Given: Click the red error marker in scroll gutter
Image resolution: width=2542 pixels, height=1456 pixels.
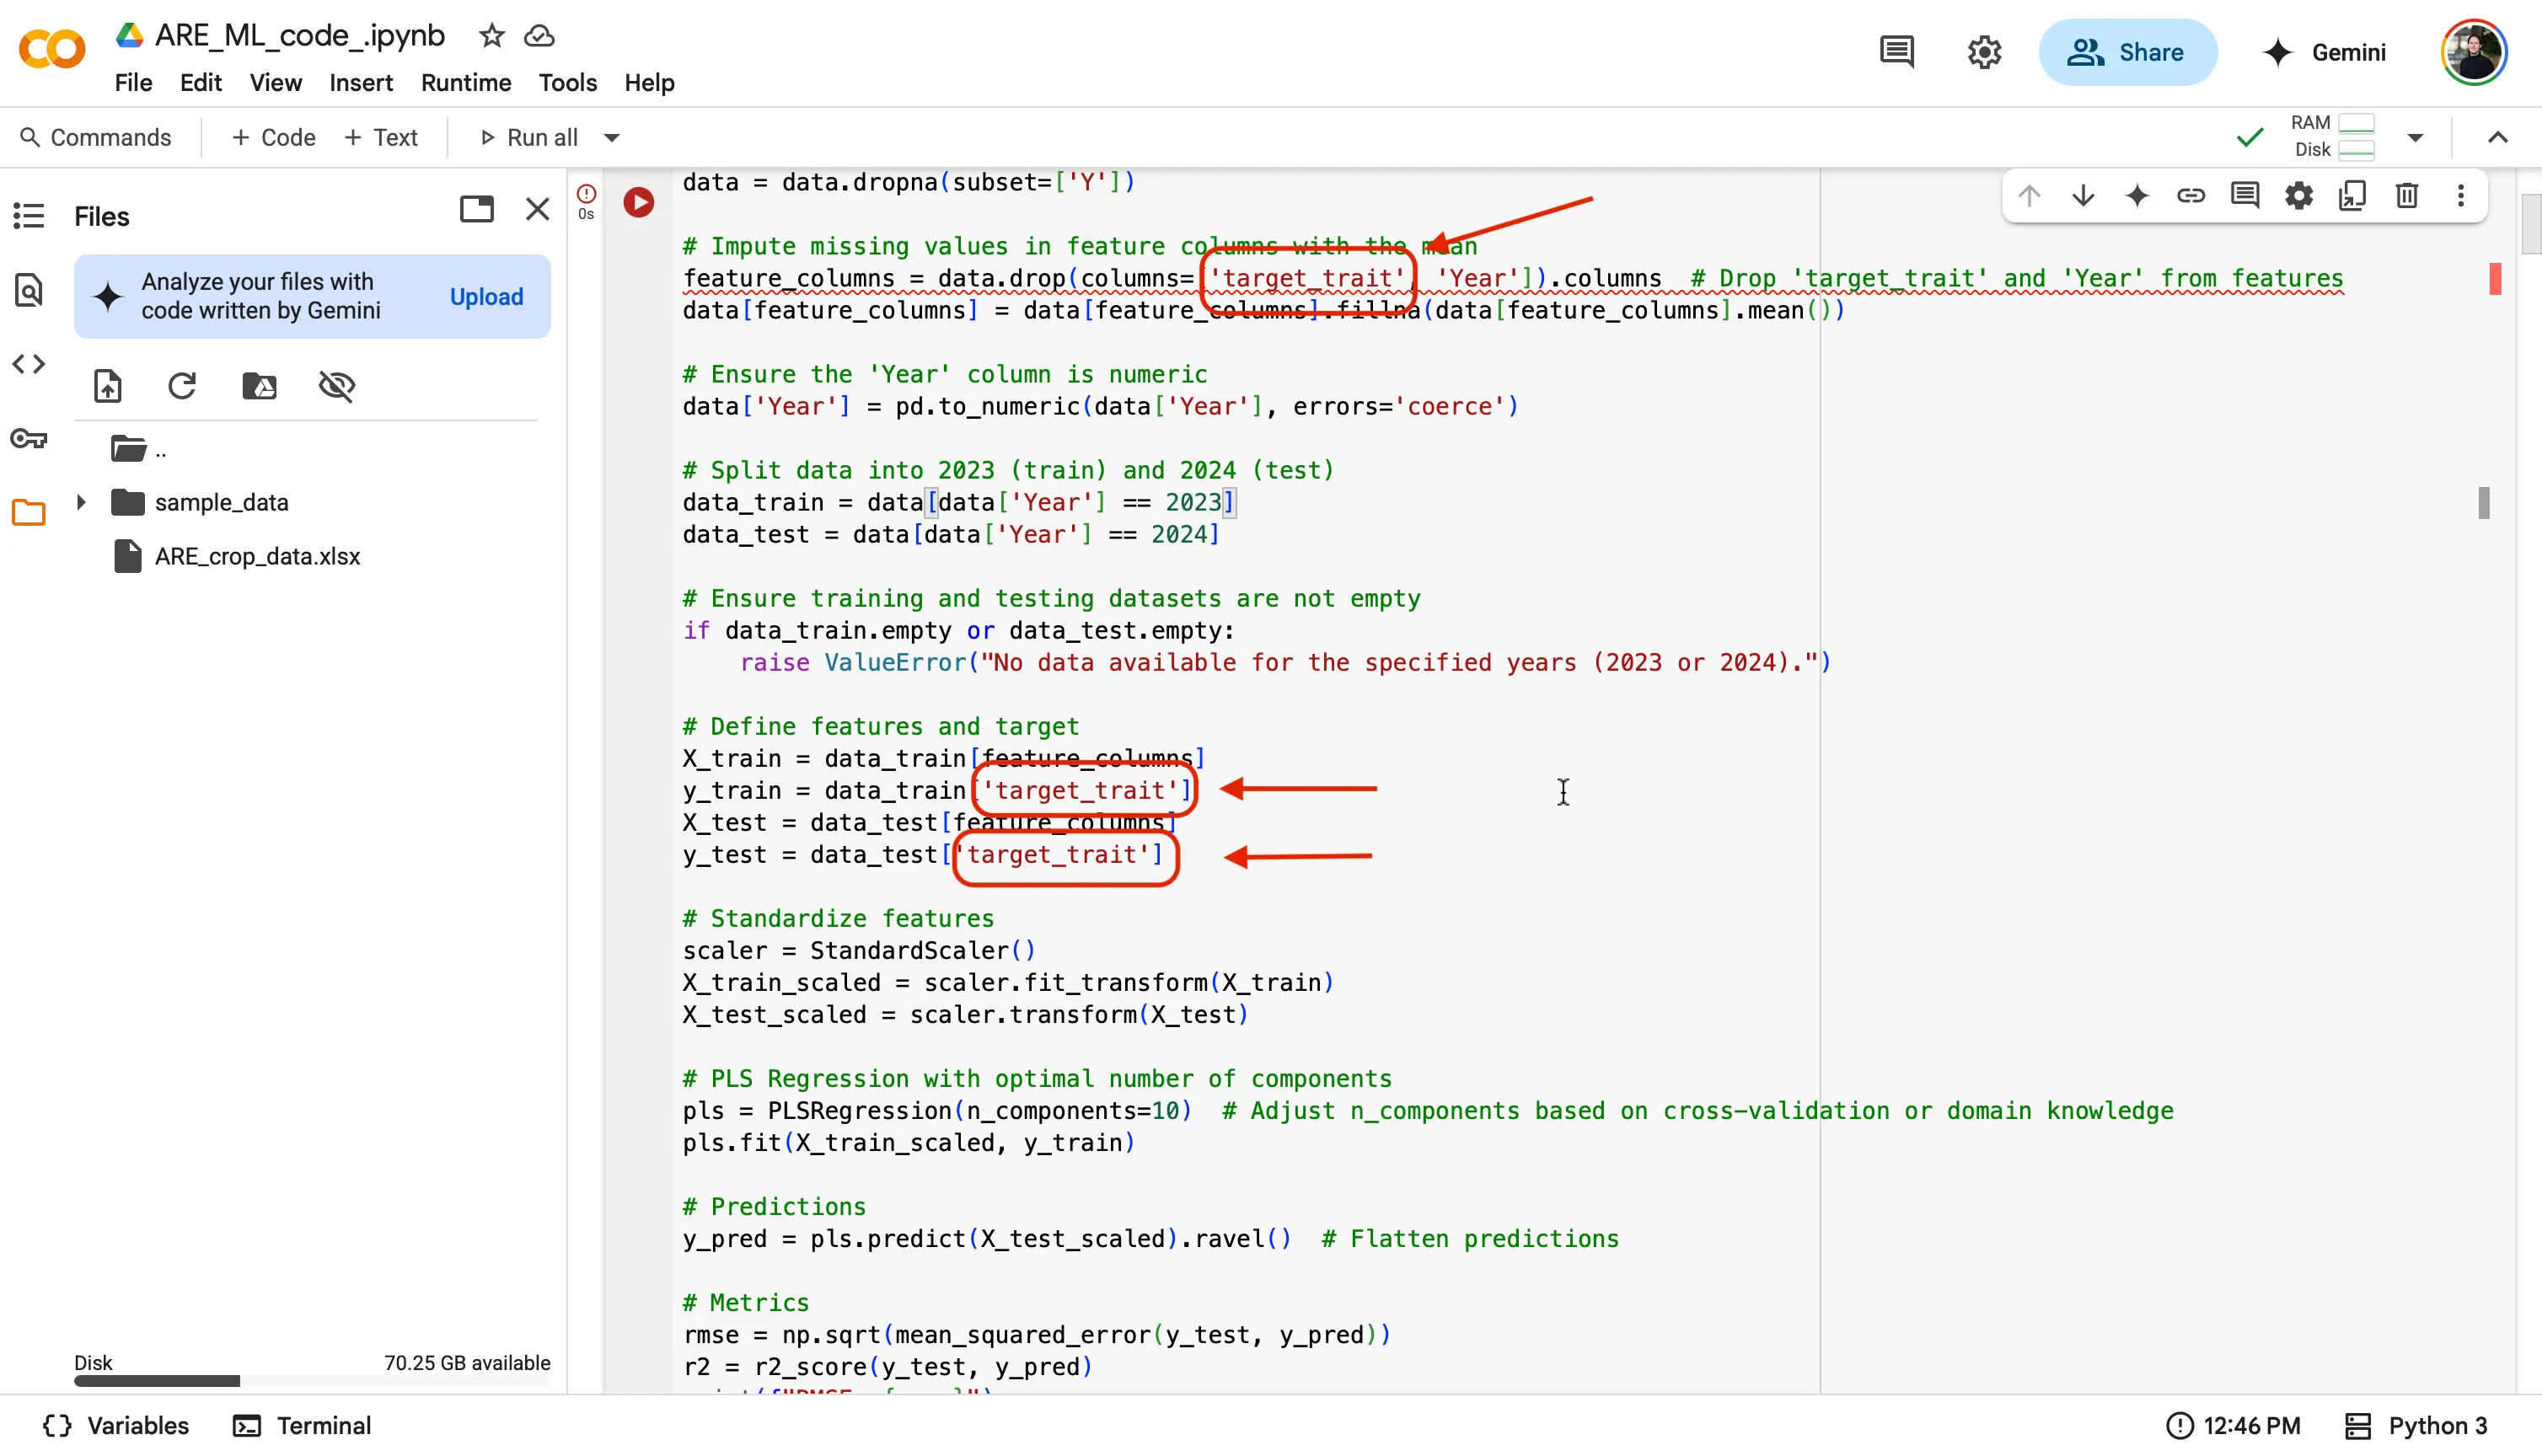Looking at the screenshot, I should click(x=2495, y=279).
